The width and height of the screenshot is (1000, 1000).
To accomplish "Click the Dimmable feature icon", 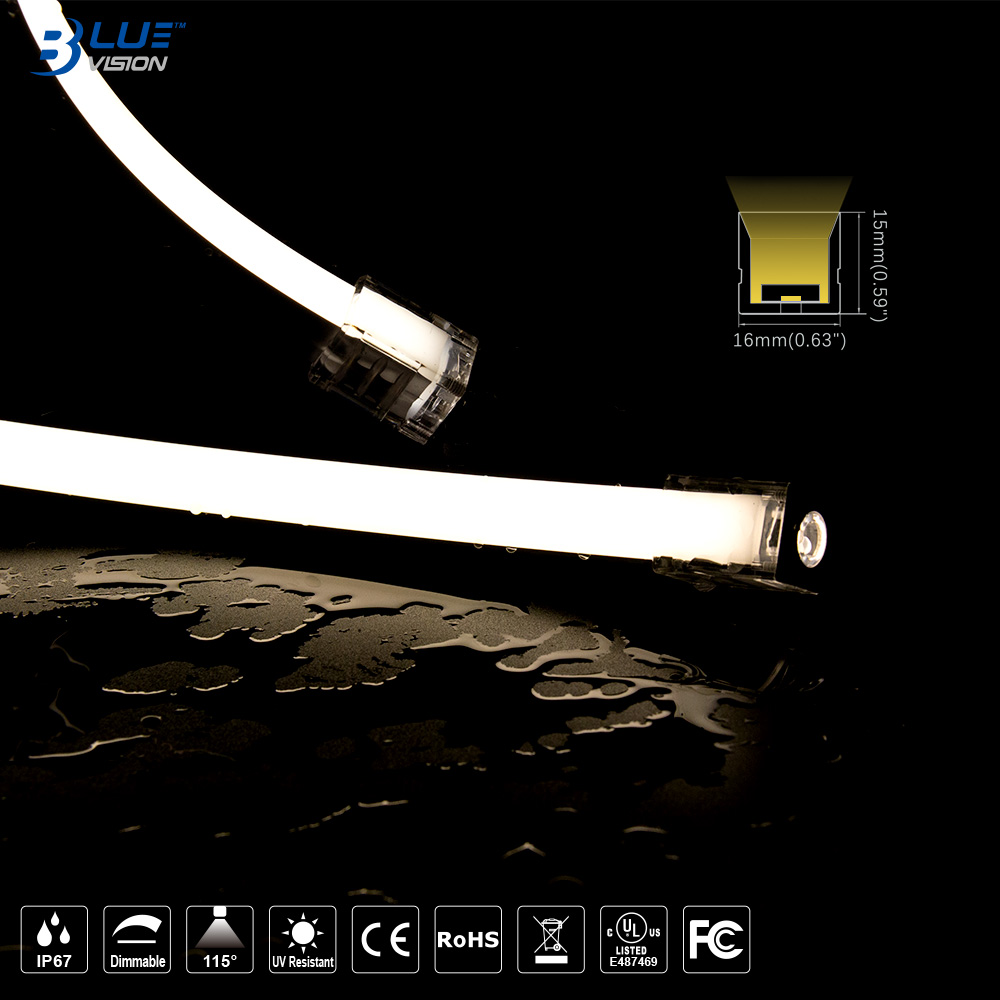I will 137,940.
